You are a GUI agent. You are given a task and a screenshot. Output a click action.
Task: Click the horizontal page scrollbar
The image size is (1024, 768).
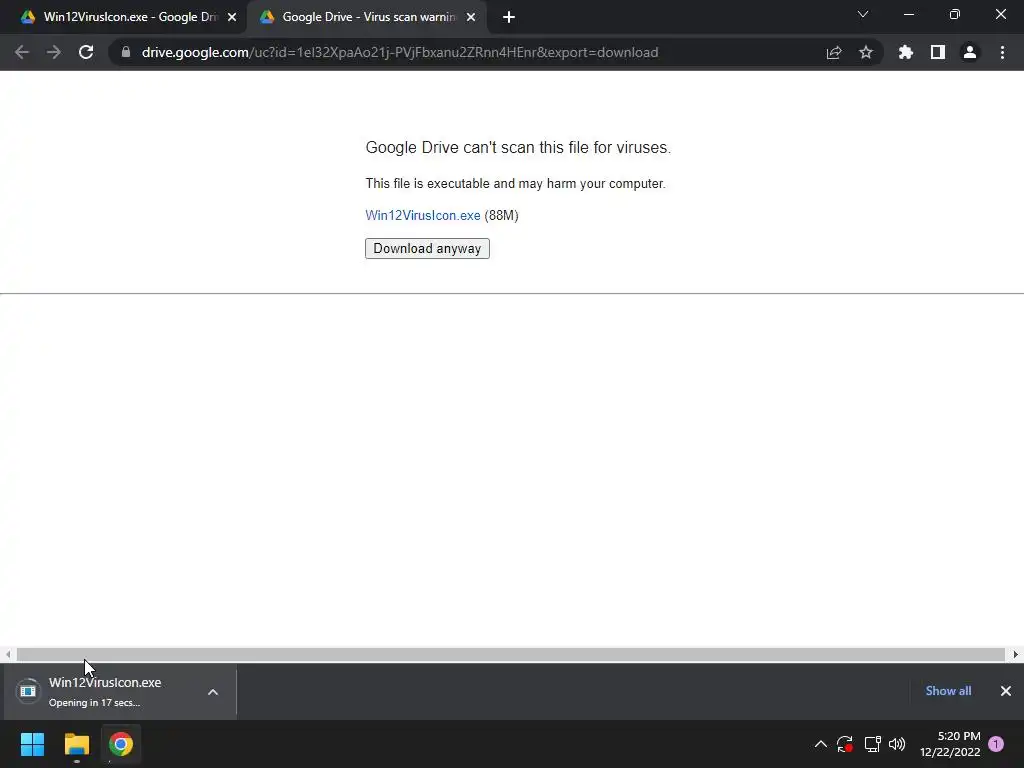coord(511,654)
